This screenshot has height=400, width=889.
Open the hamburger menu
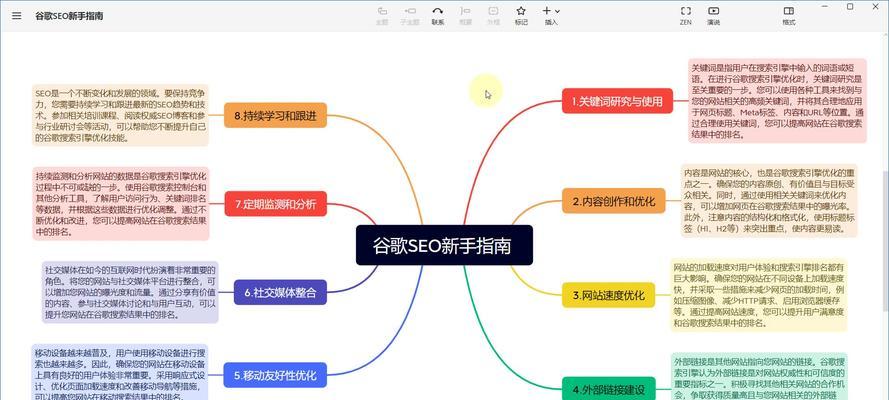coord(16,16)
